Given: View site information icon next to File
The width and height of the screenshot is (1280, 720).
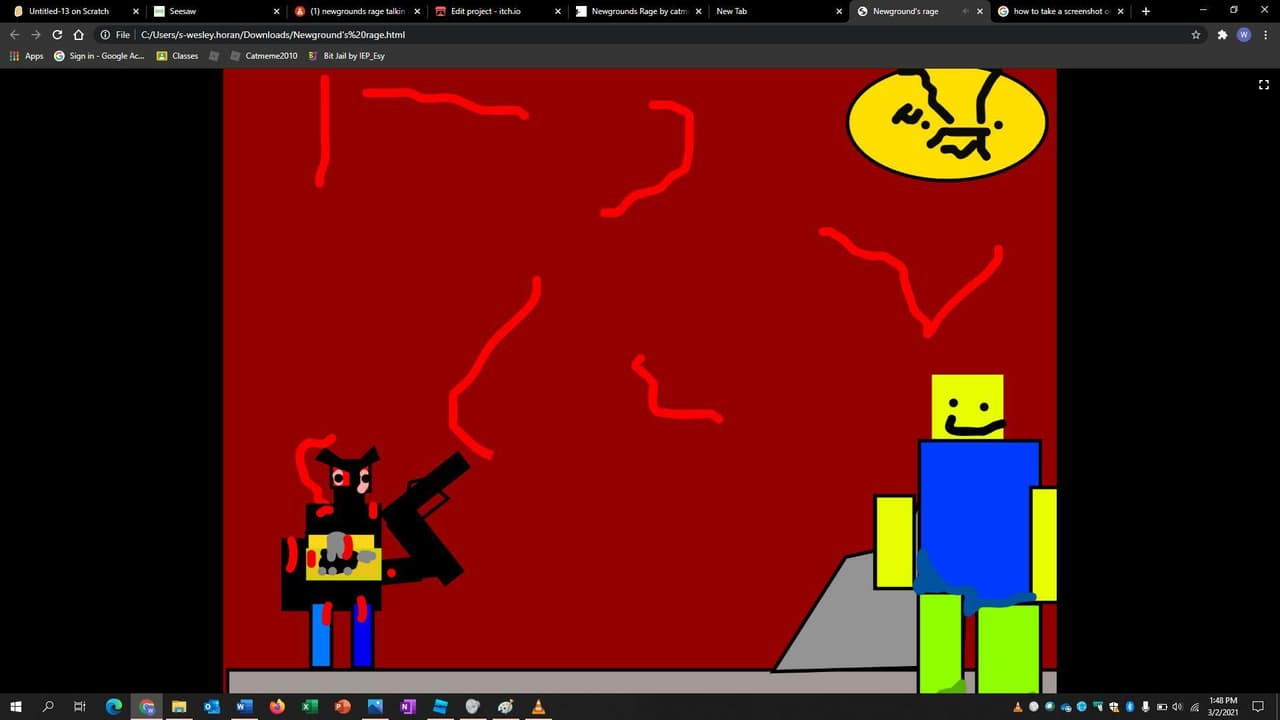Looking at the screenshot, I should 105,34.
